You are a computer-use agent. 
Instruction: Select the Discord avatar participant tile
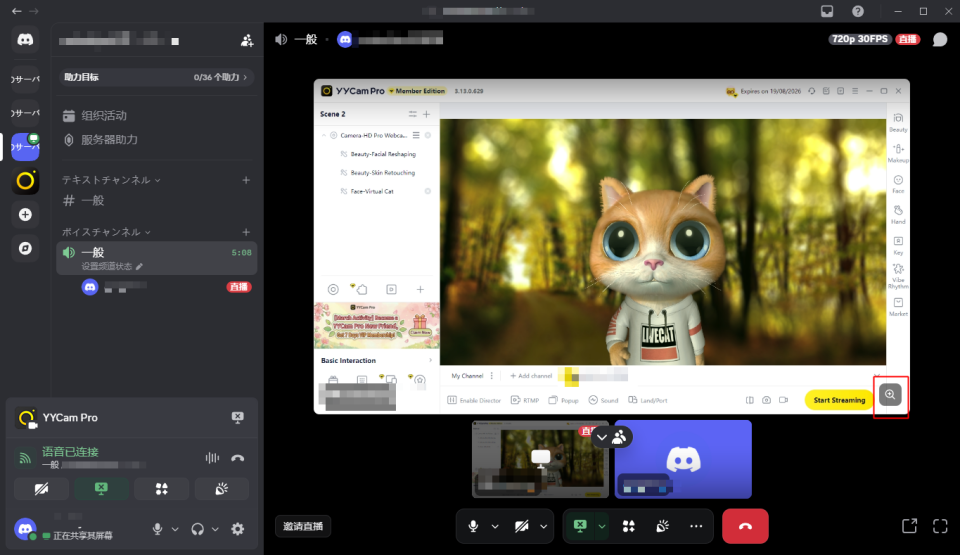coord(683,459)
